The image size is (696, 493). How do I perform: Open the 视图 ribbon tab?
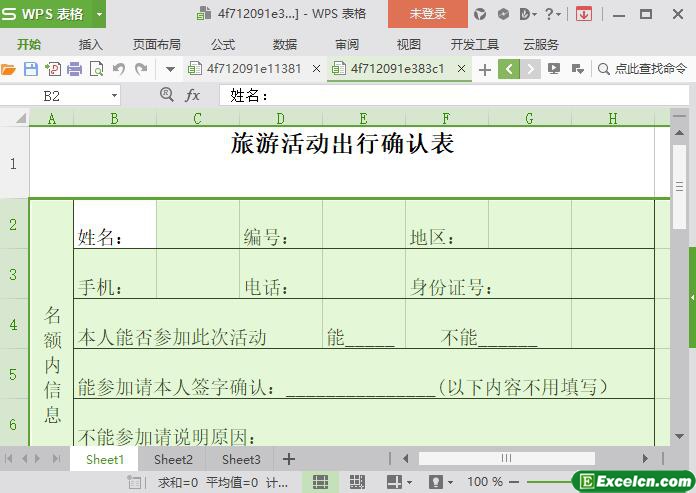(x=409, y=44)
